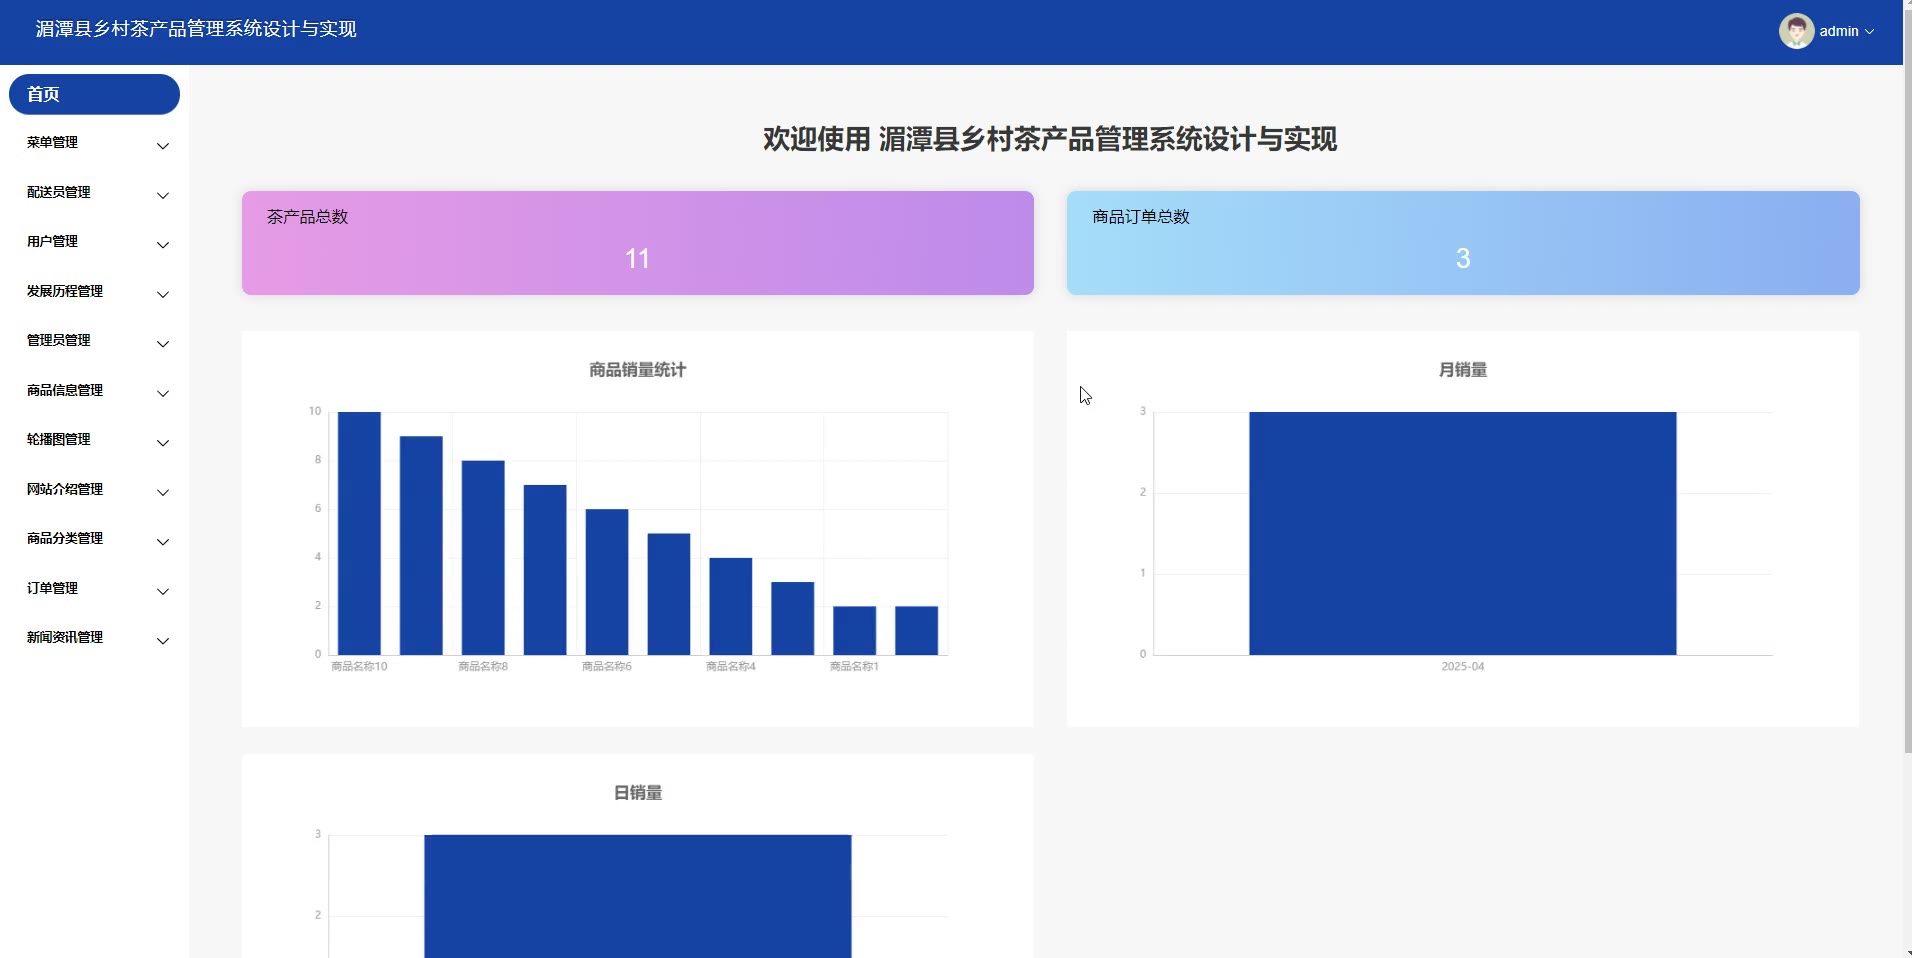This screenshot has width=1912, height=958.
Task: Expand the chevron next to 配送员管理
Action: tap(163, 195)
